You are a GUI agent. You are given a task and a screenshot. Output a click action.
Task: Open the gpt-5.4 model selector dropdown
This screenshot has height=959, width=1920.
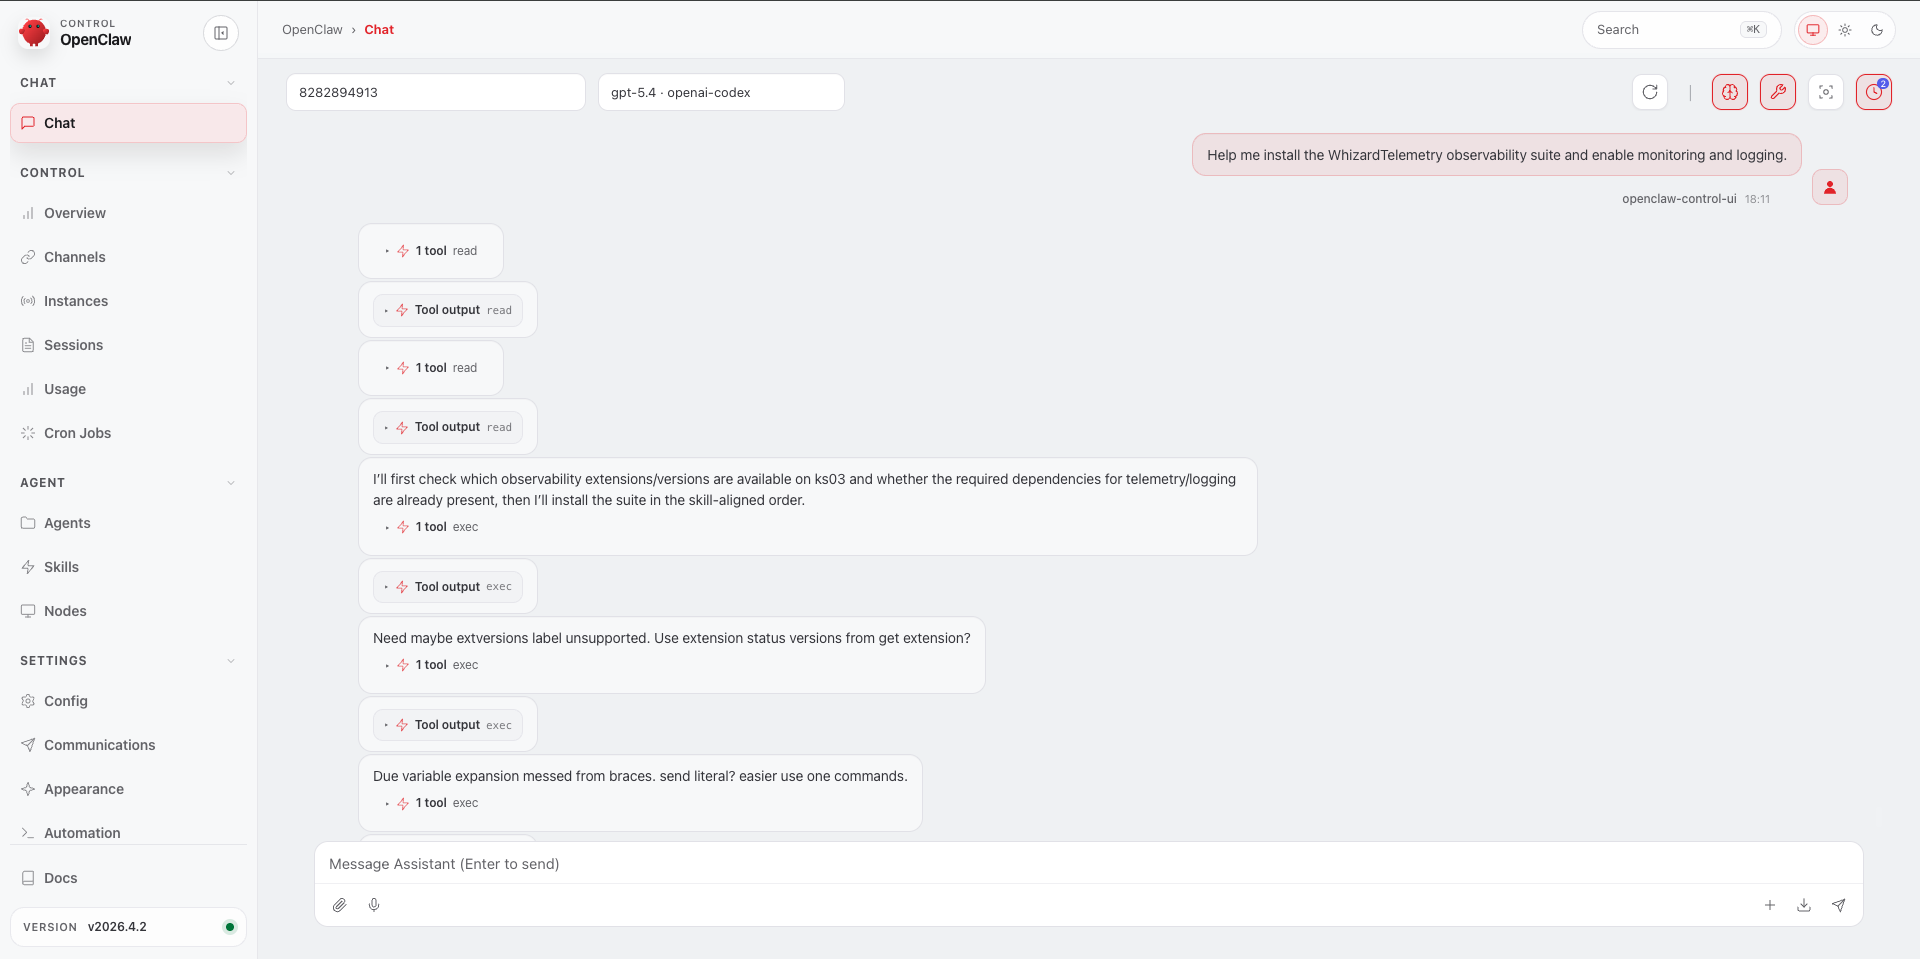point(720,92)
